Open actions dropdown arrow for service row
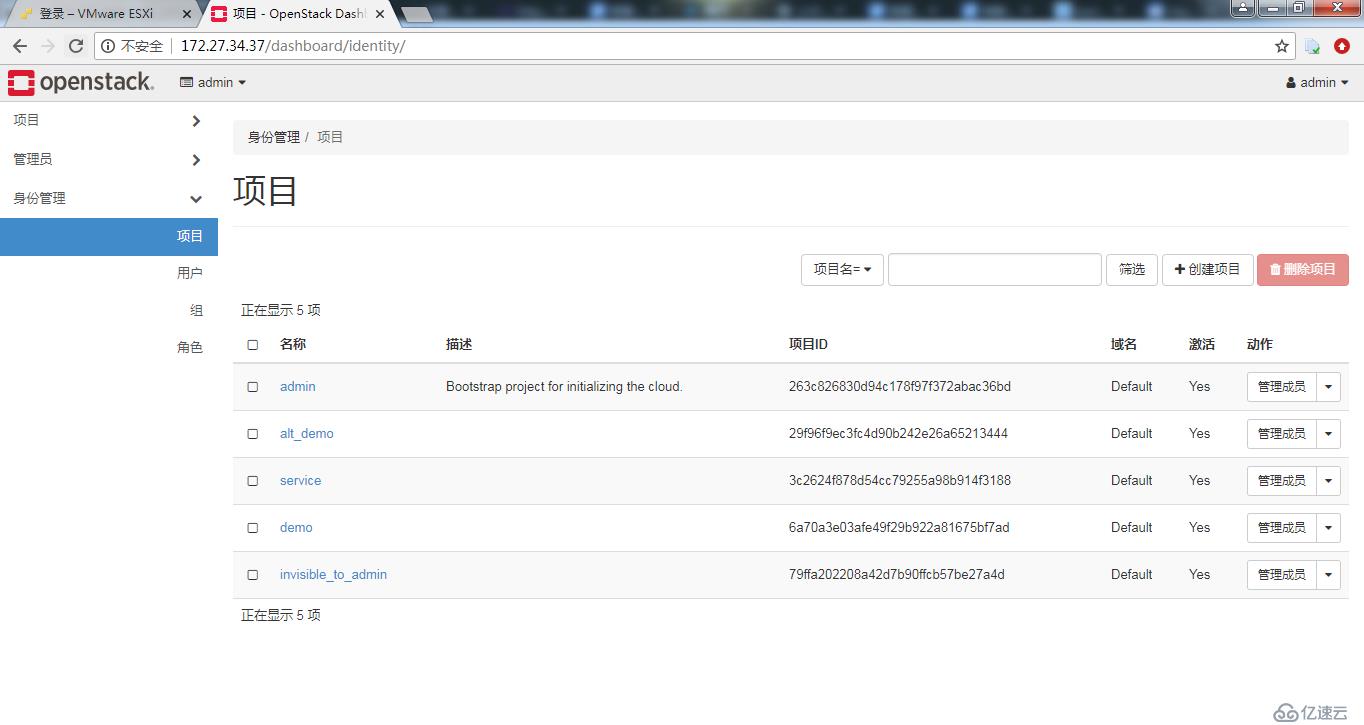This screenshot has height=725, width=1364. [1329, 481]
